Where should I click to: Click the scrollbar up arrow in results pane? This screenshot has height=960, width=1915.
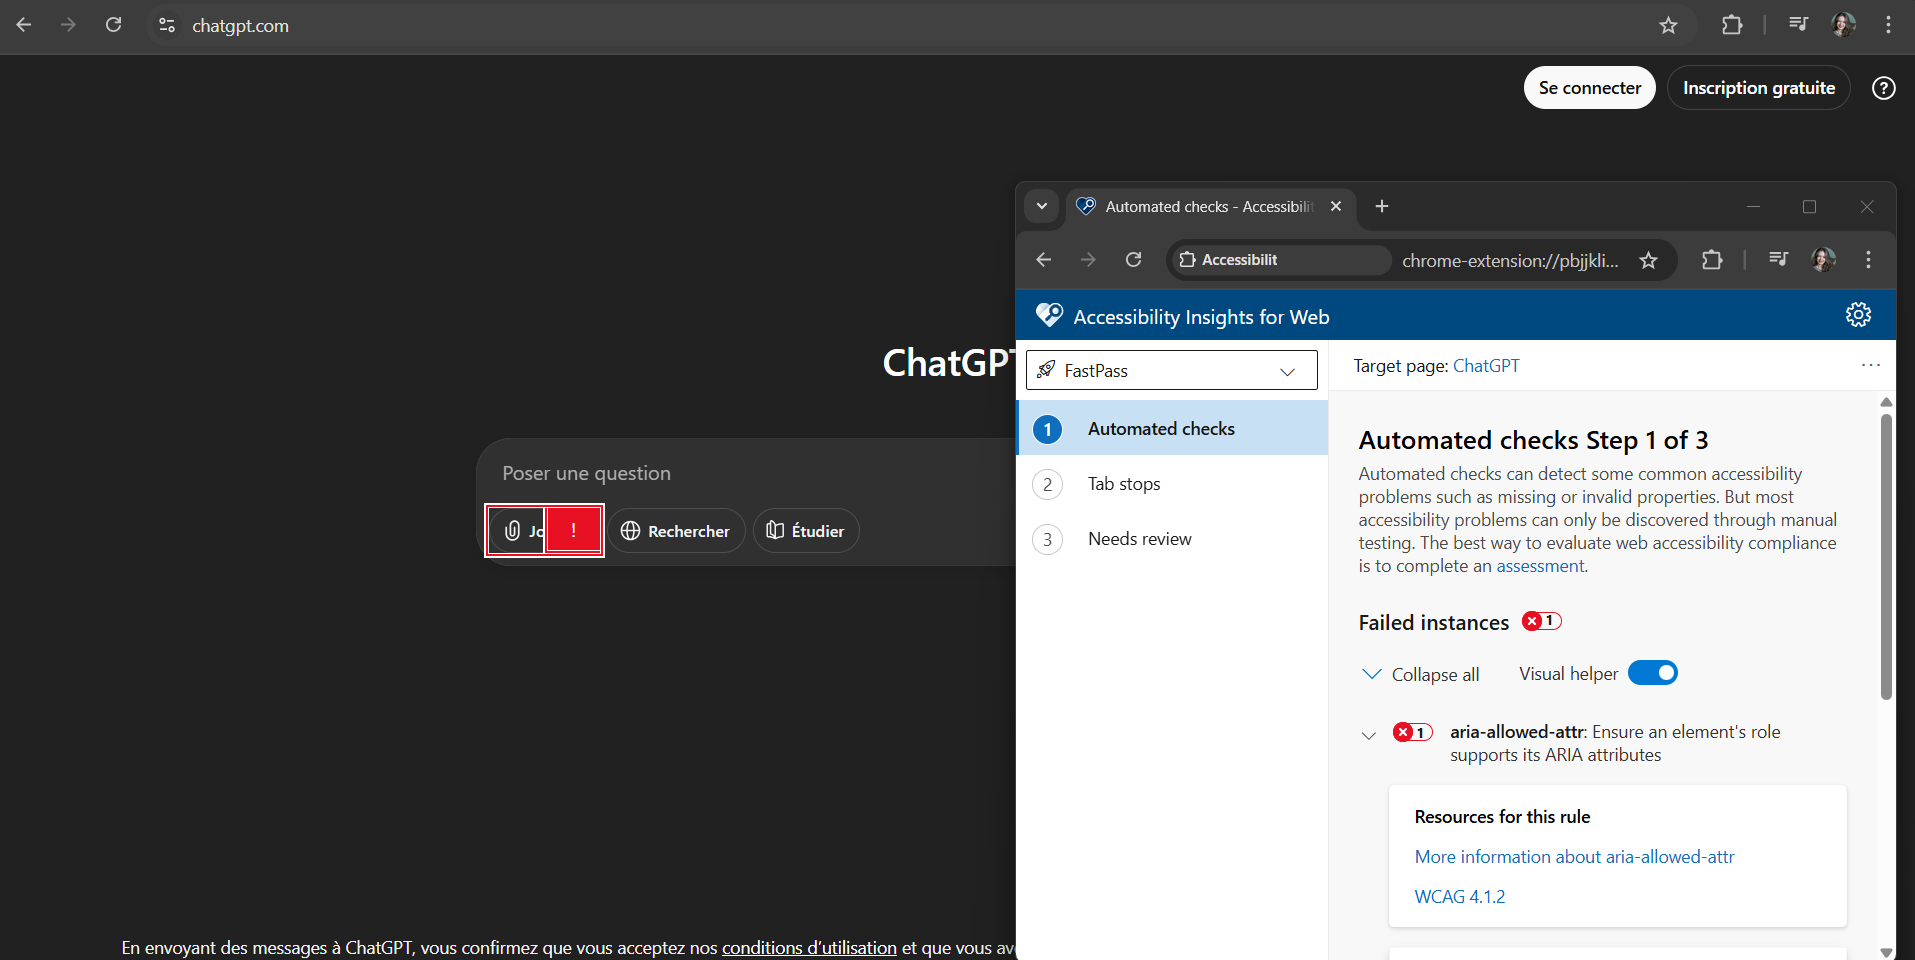[1886, 402]
